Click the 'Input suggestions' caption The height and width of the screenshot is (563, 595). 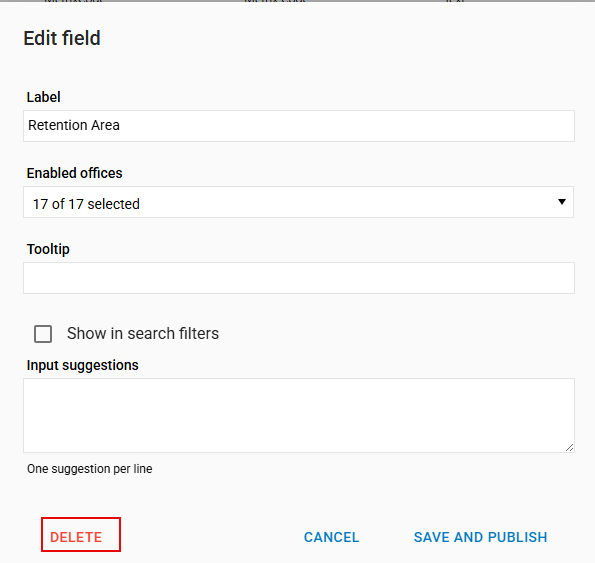click(83, 365)
